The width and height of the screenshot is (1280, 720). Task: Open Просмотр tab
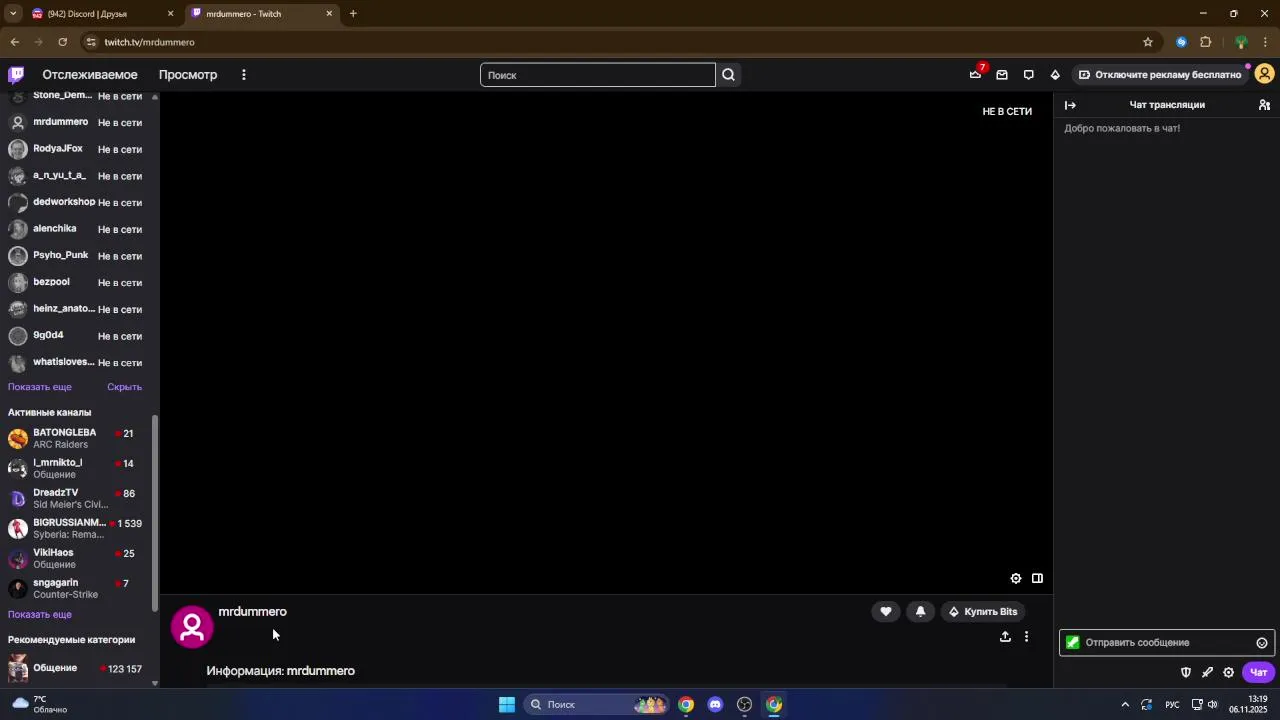(188, 75)
